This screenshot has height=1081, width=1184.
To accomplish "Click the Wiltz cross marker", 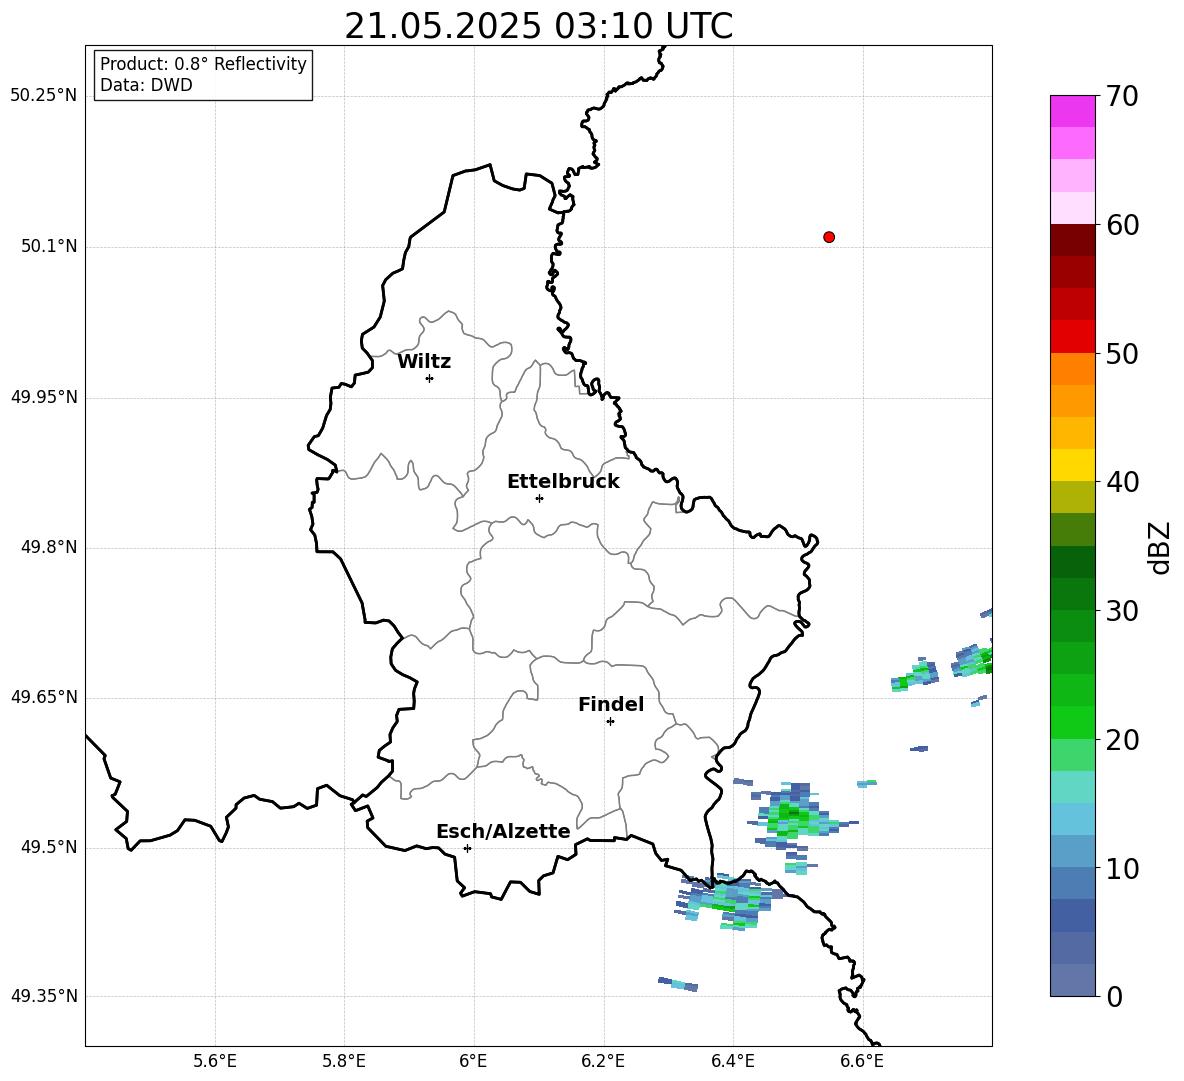I will [x=430, y=378].
